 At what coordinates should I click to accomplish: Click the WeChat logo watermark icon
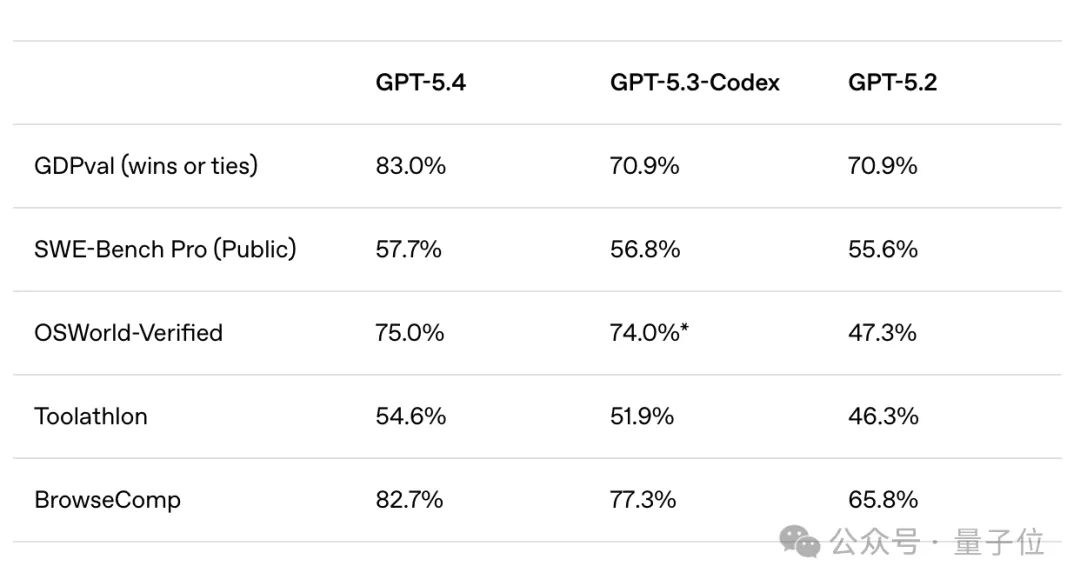coord(800,542)
